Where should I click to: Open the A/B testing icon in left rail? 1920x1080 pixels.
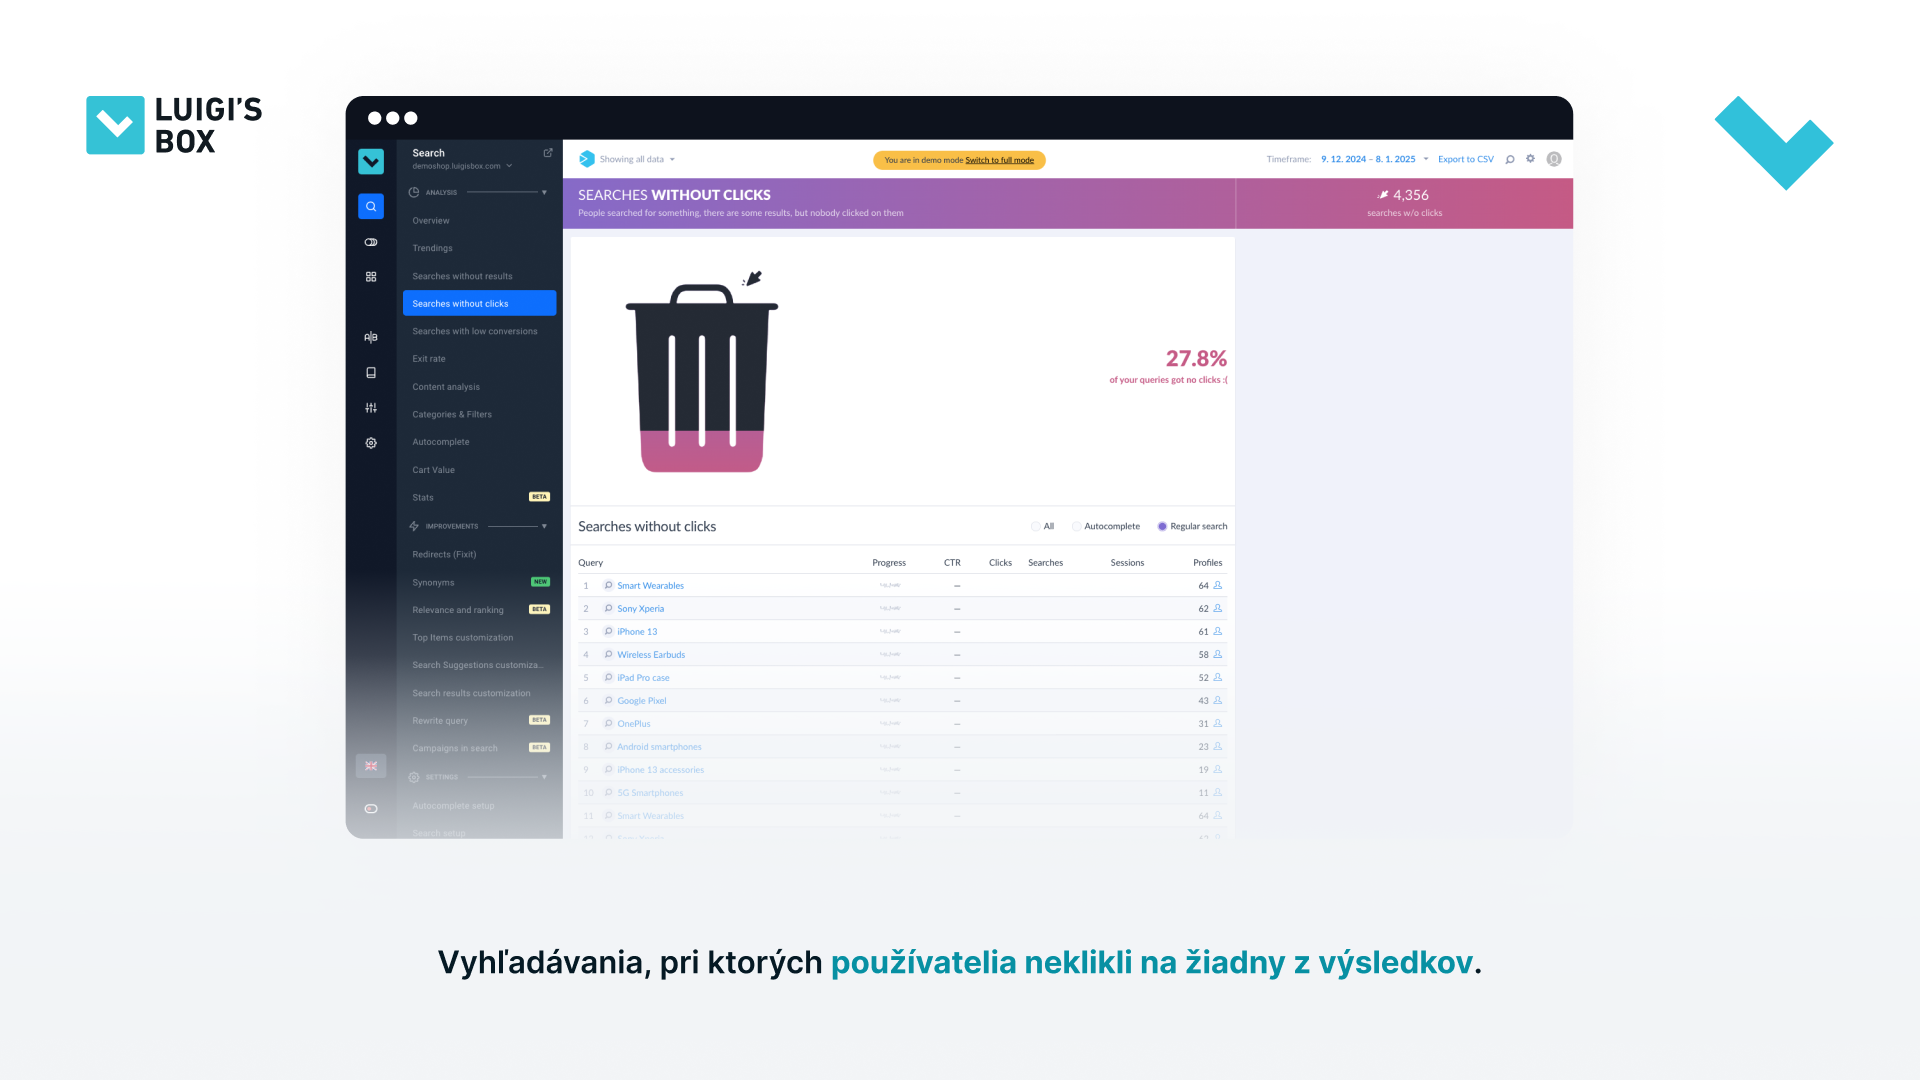pos(371,337)
